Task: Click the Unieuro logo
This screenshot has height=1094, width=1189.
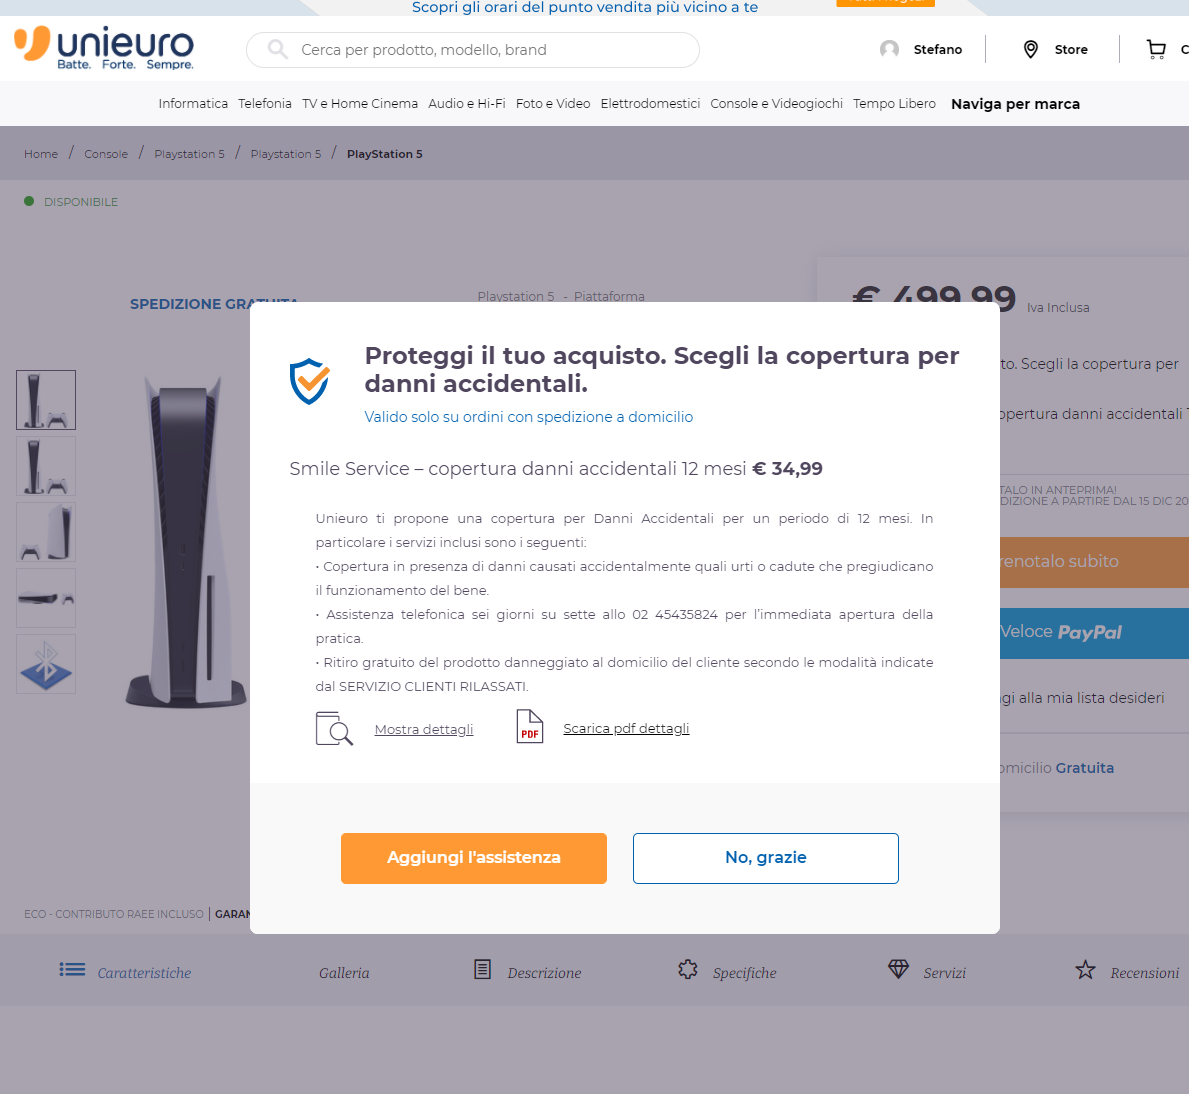Action: [x=104, y=48]
